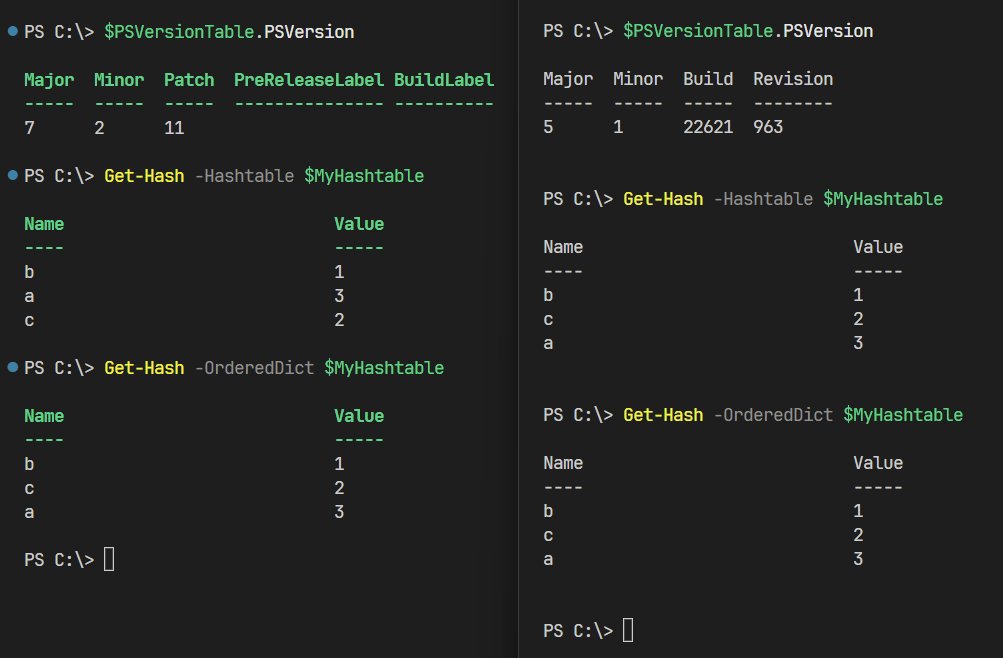This screenshot has height=658, width=1003.
Task: Click "$PSVersionTable" in the left terminal command
Action: (179, 32)
